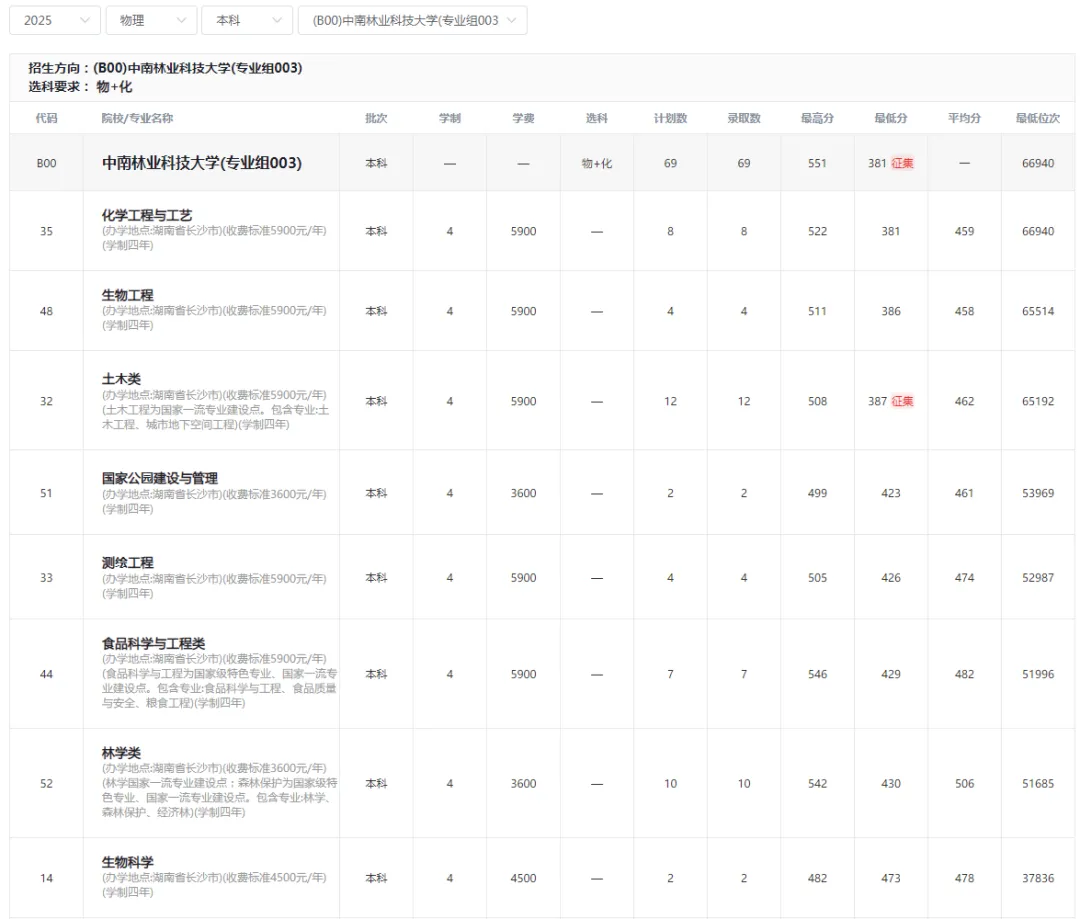Click lowest score 423 in 国家公园 row
Viewport: 1080px width, 919px height.
pos(891,493)
